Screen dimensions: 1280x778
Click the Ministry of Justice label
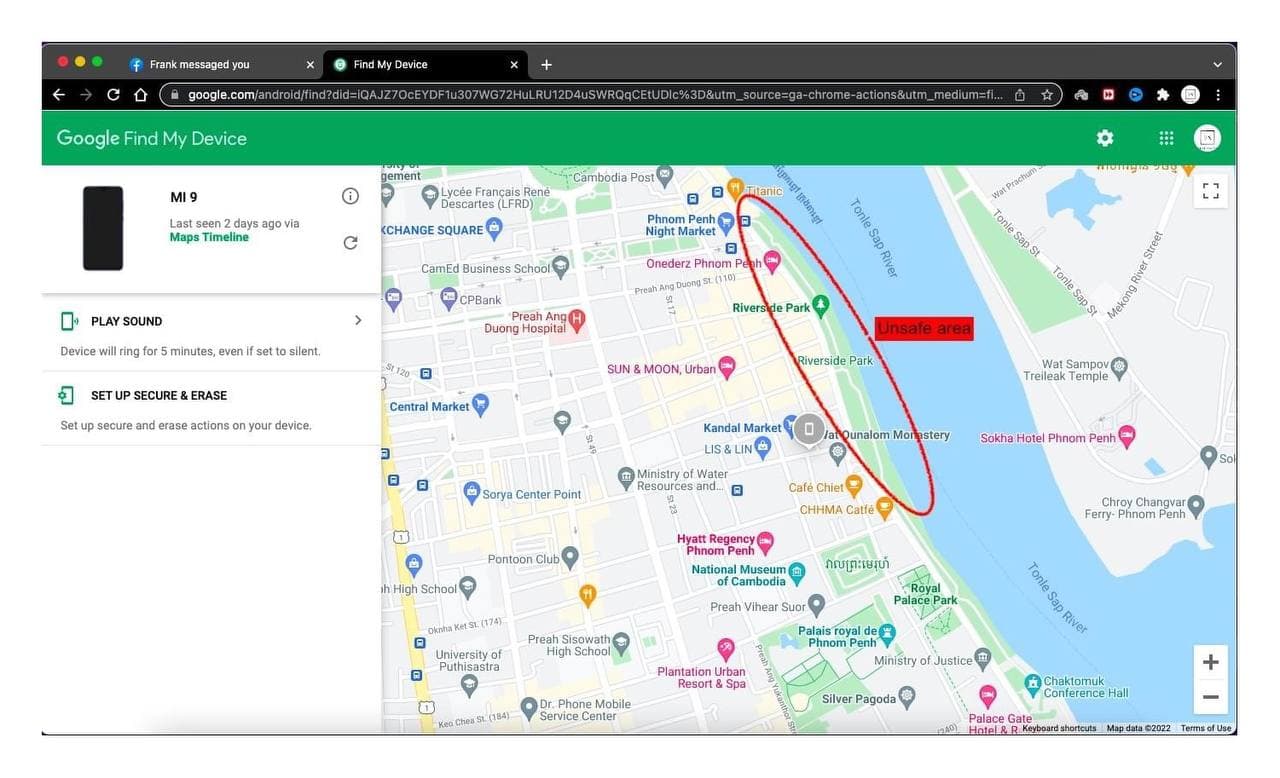[x=923, y=660]
